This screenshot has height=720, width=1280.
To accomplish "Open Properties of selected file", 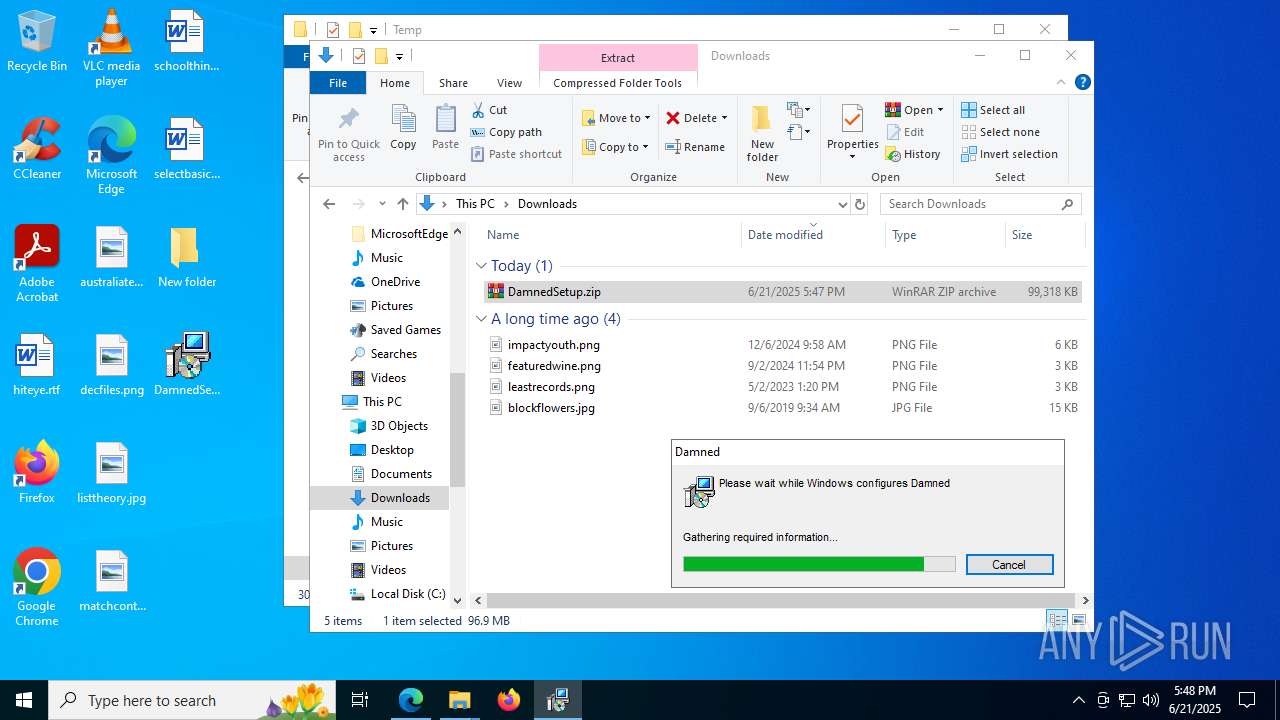I will [x=852, y=131].
